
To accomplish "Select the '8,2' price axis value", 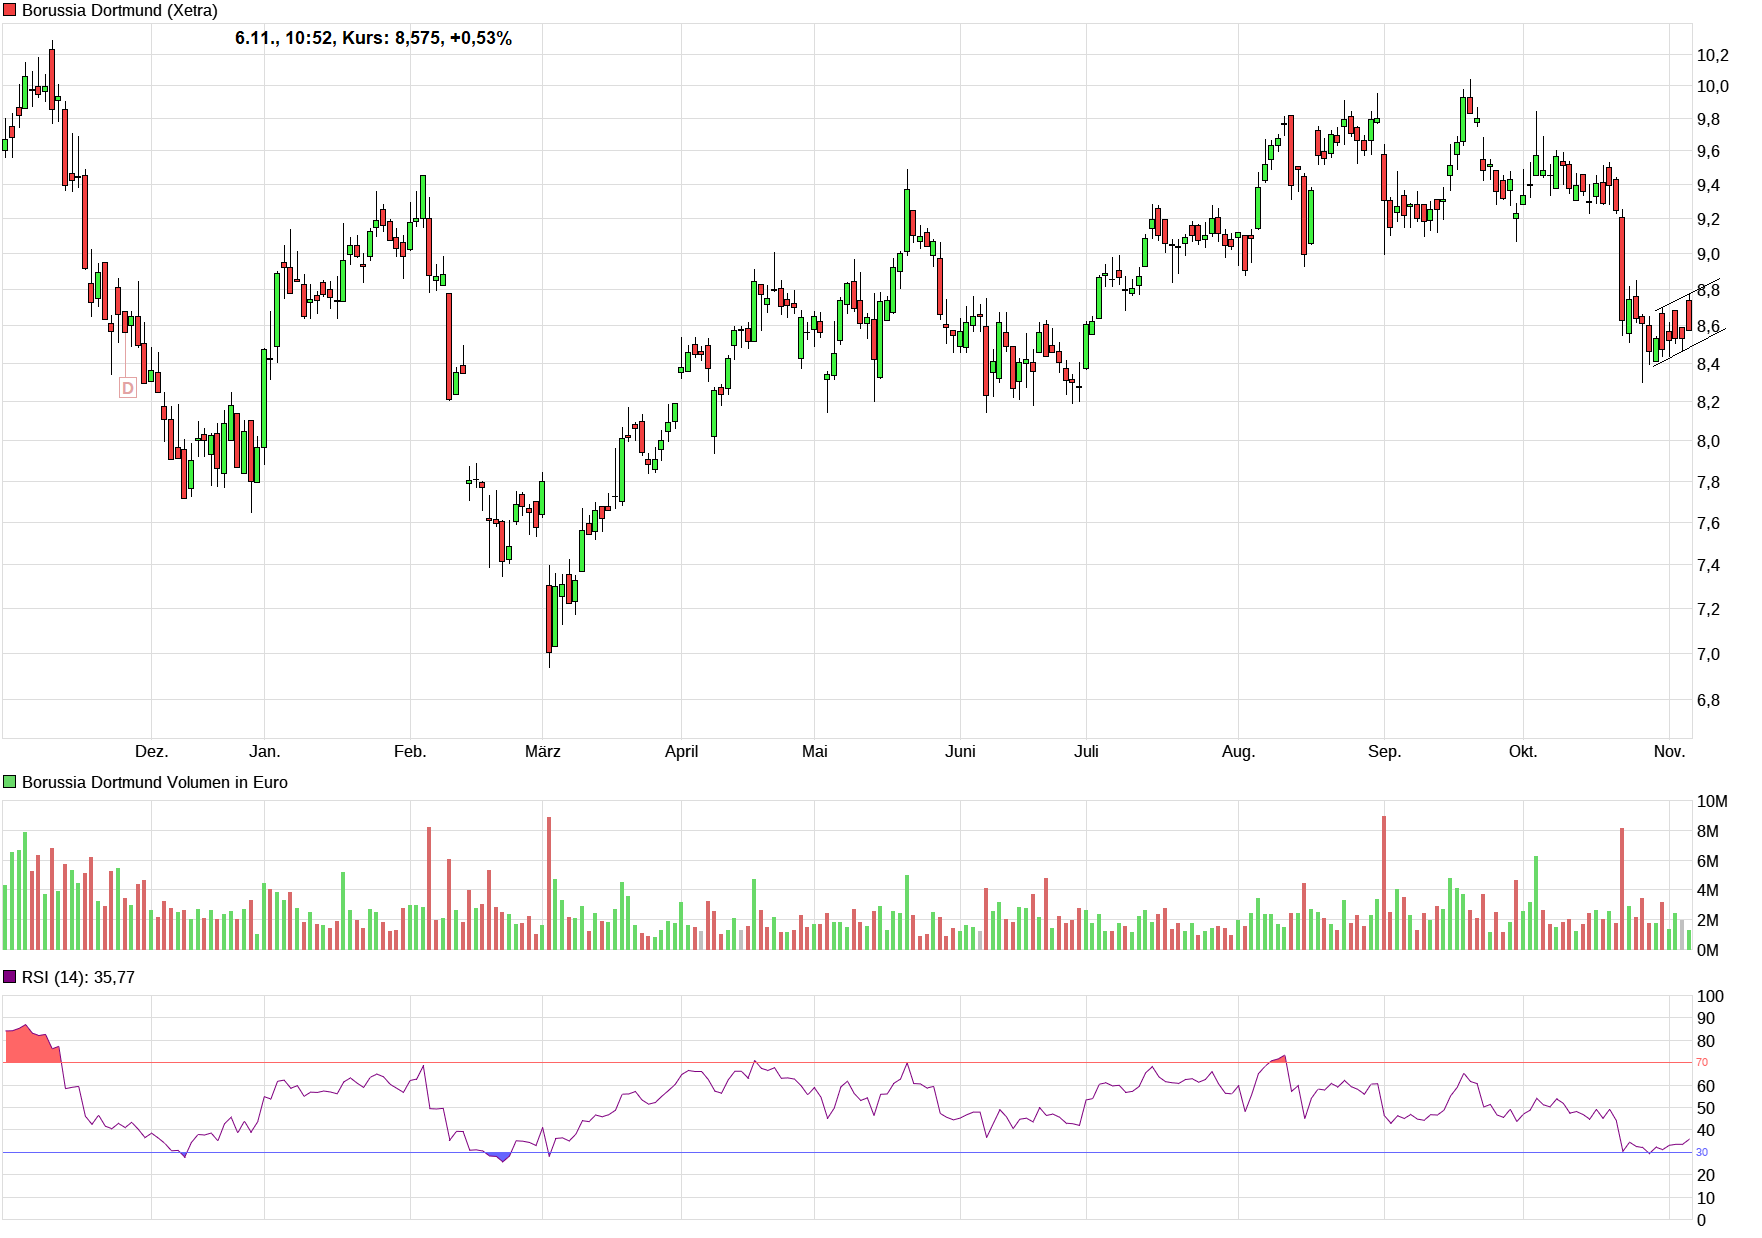I will pos(1709,402).
